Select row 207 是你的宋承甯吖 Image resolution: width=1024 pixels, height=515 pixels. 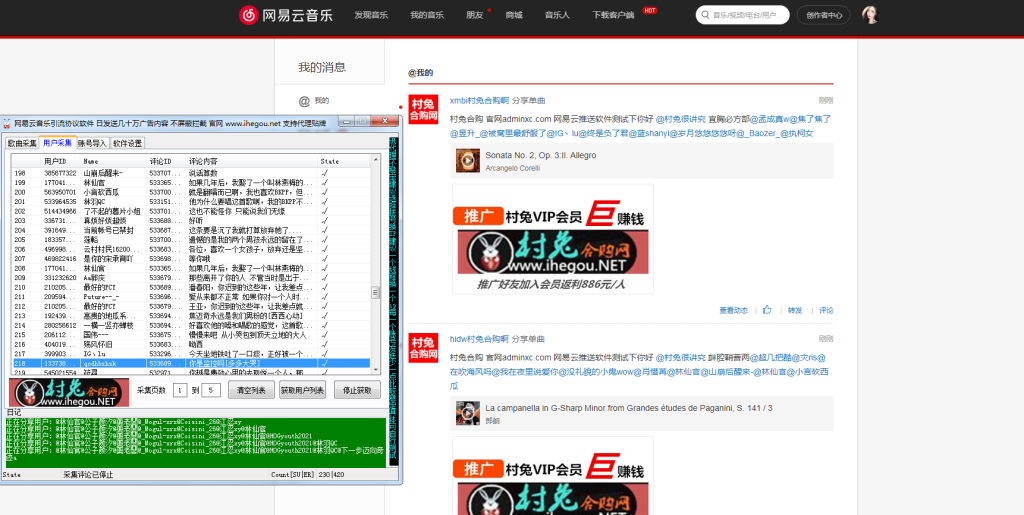(x=191, y=259)
